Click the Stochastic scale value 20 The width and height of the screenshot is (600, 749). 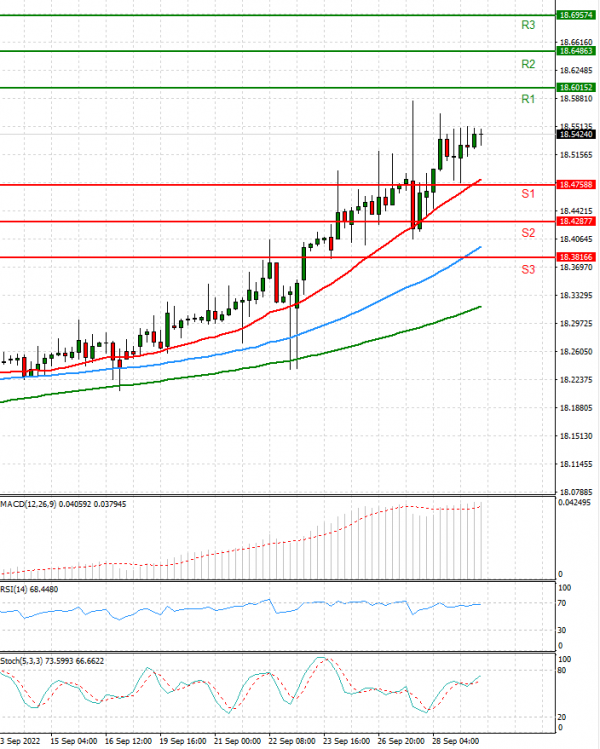coord(562,717)
